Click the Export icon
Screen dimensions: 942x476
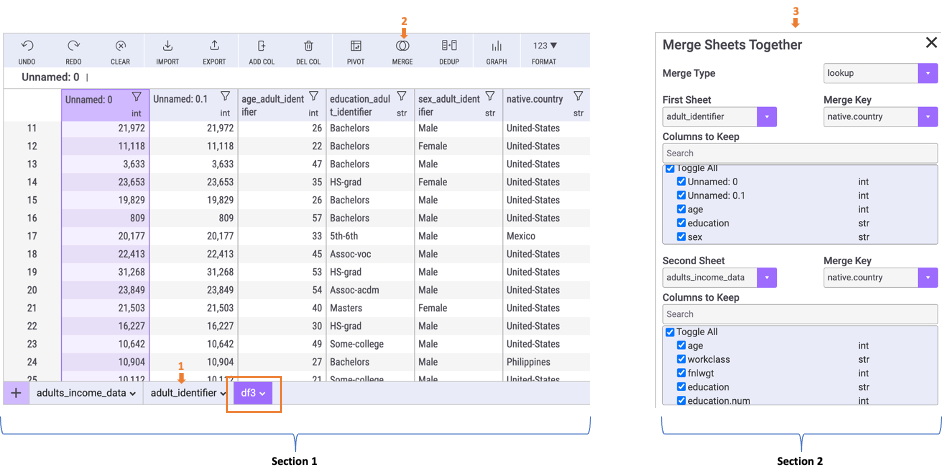tap(214, 46)
